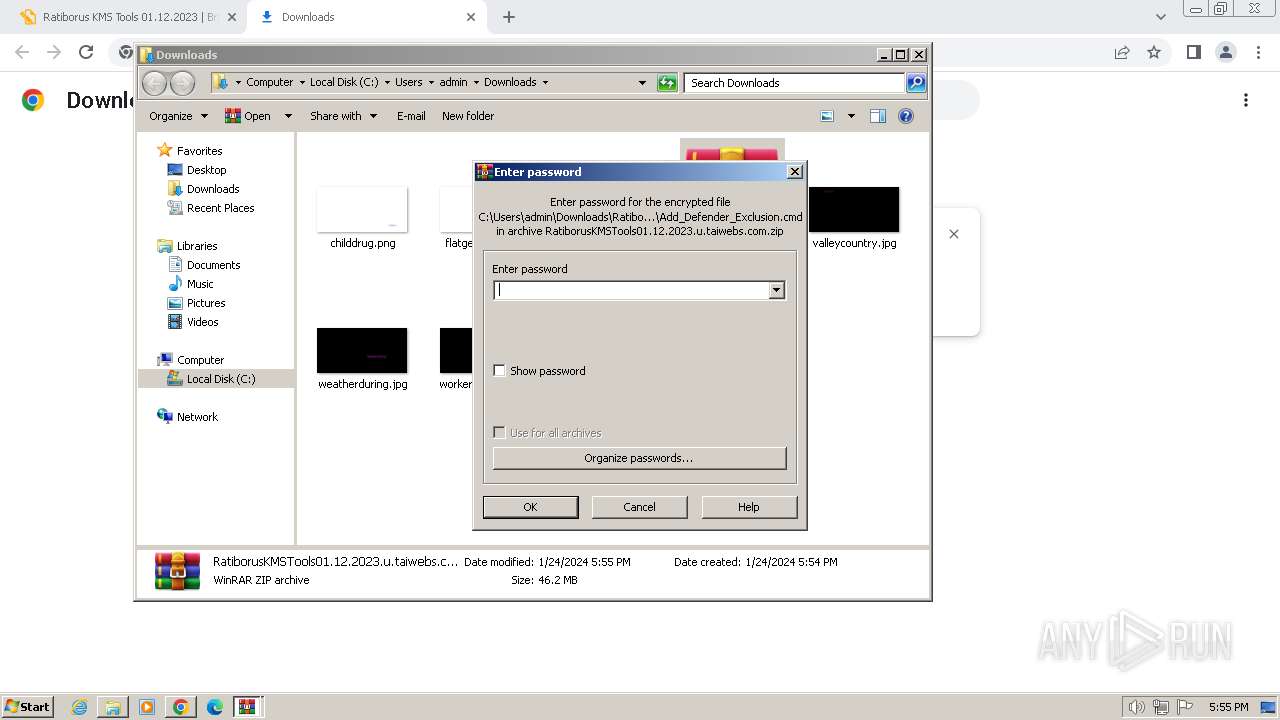
Task: Toggle the preview pane icon
Action: [878, 116]
